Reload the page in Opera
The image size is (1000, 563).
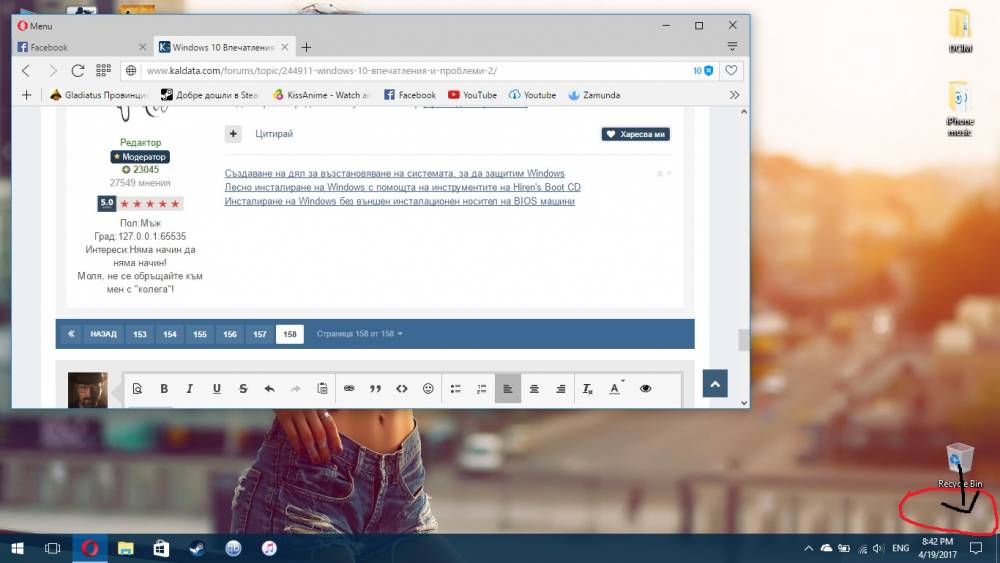(x=78, y=70)
